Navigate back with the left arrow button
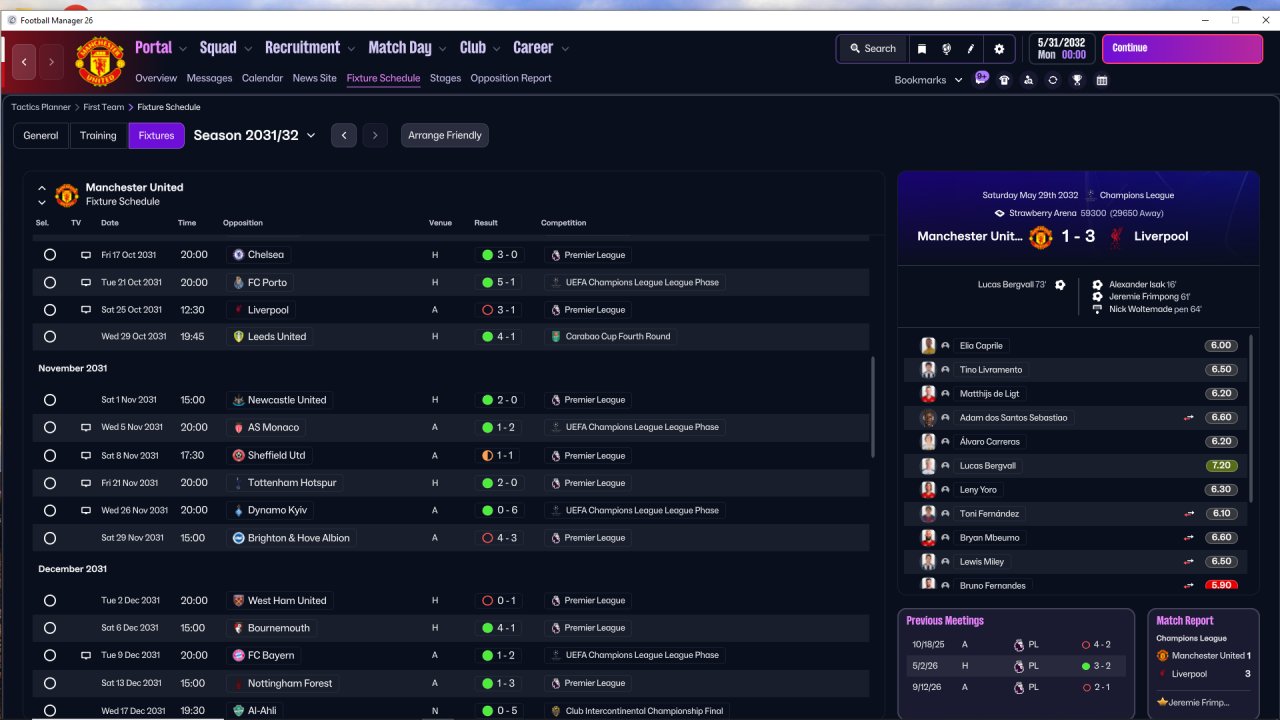The height and width of the screenshot is (720, 1280). pos(24,61)
